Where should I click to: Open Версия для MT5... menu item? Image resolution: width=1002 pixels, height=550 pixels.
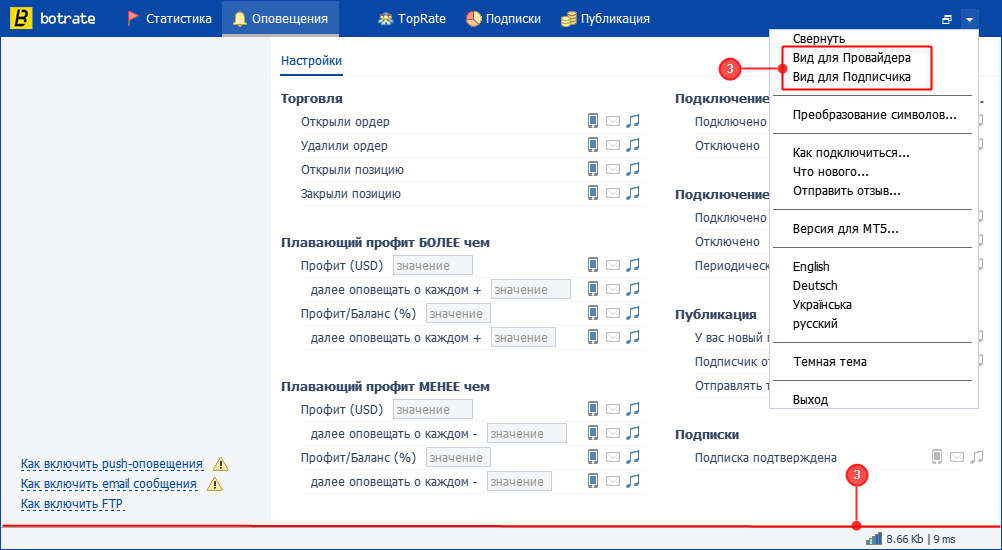(x=845, y=229)
